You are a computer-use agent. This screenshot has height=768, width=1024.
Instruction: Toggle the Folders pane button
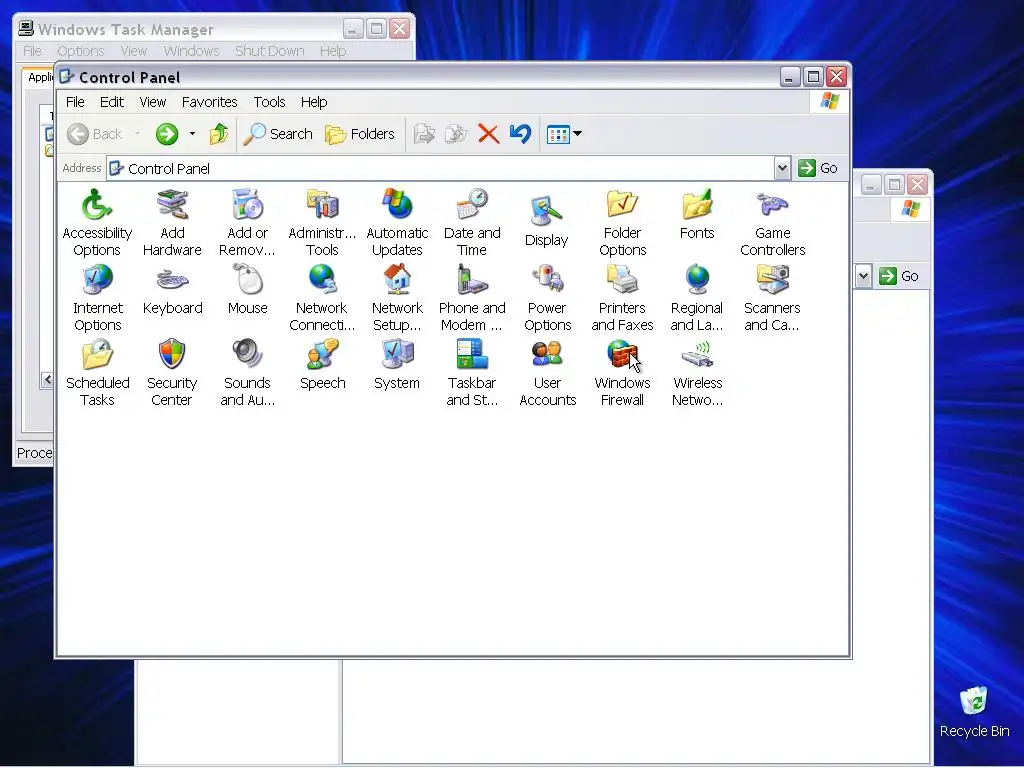pyautogui.click(x=360, y=134)
